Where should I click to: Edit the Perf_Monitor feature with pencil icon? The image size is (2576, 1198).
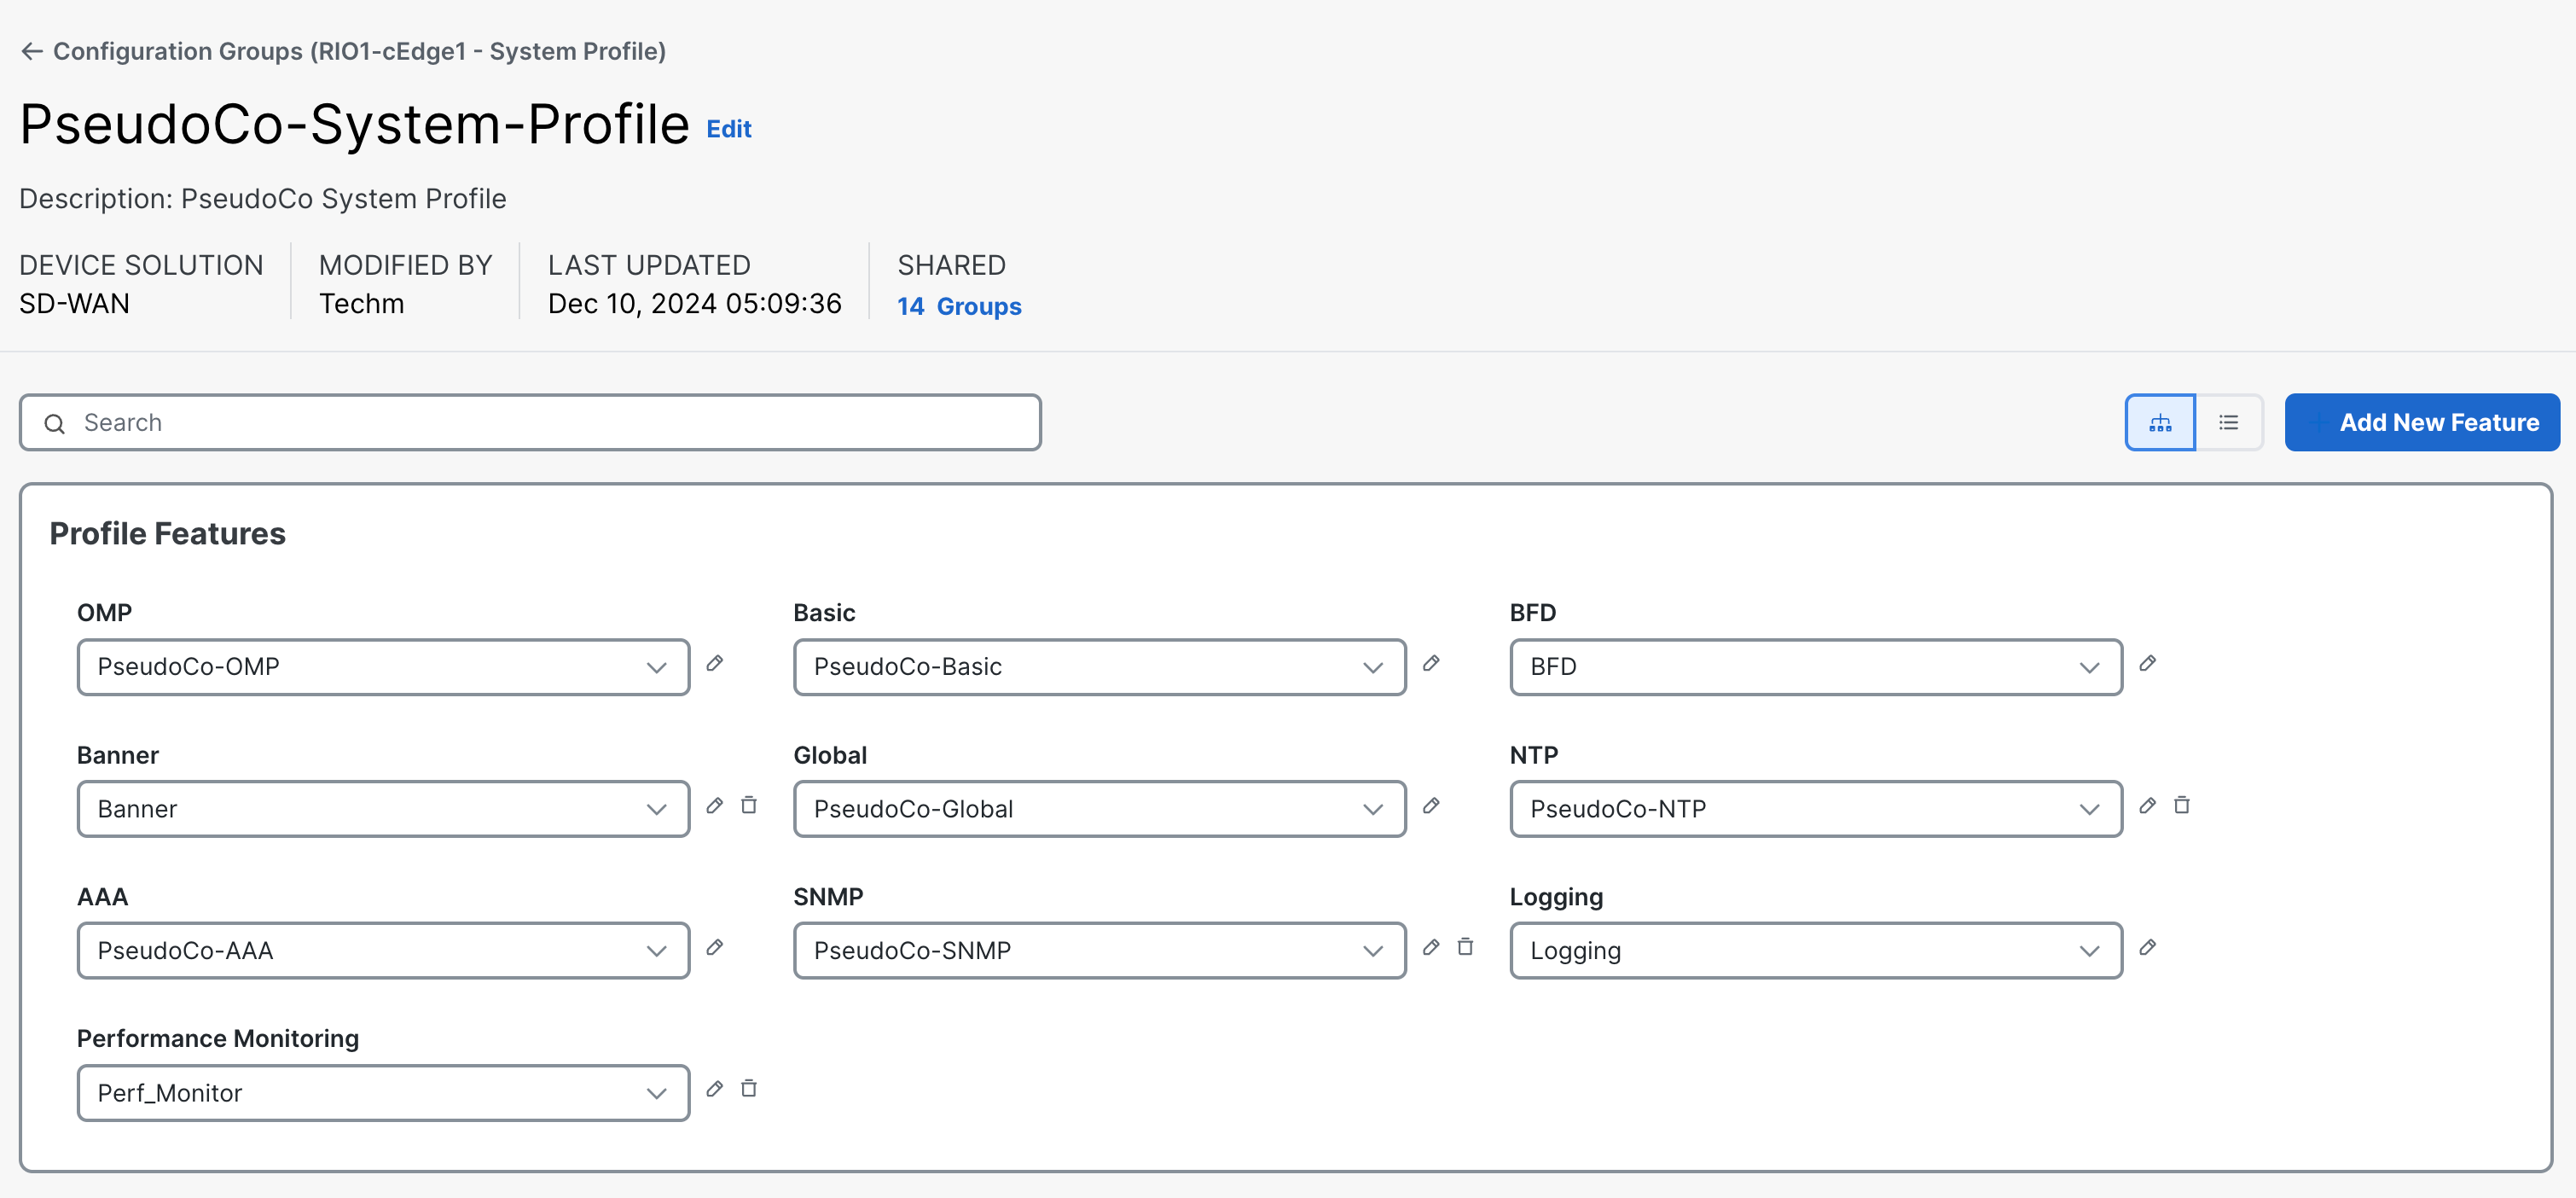715,1089
